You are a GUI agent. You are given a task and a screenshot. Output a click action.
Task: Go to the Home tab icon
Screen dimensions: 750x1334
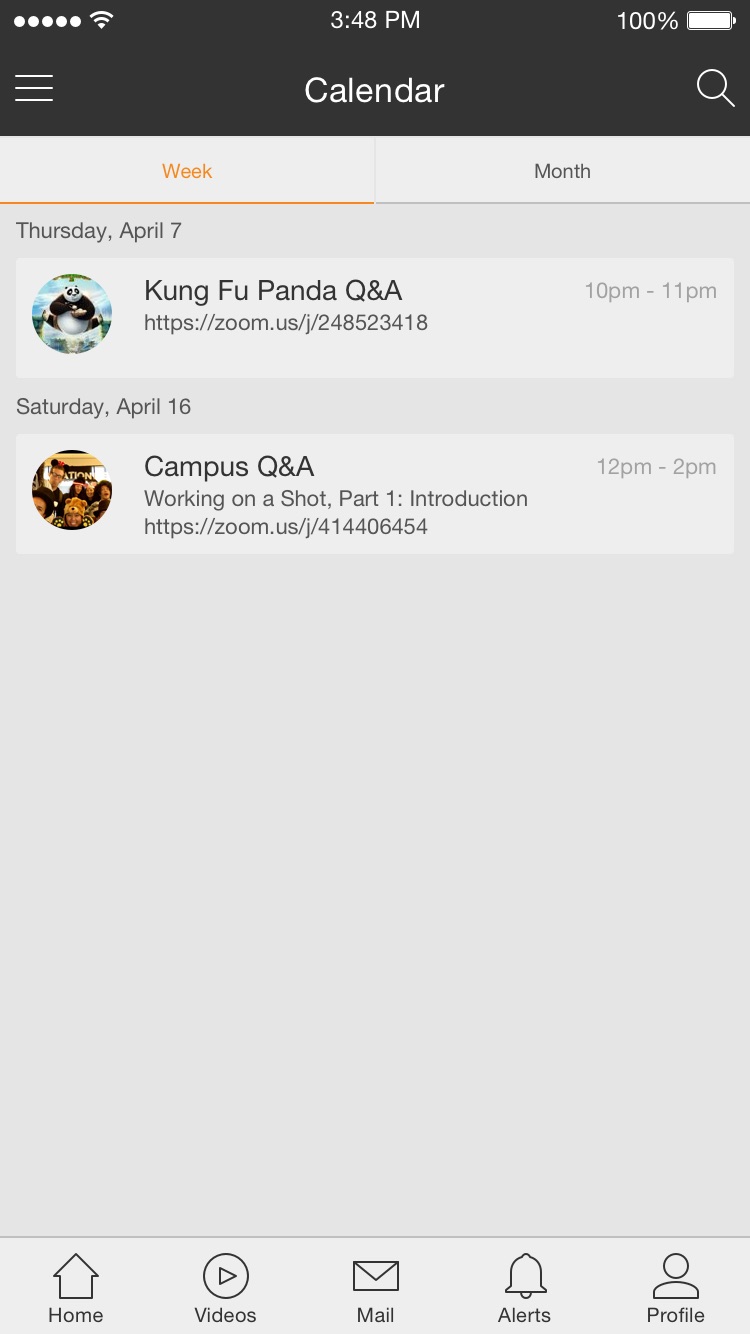(x=76, y=1276)
